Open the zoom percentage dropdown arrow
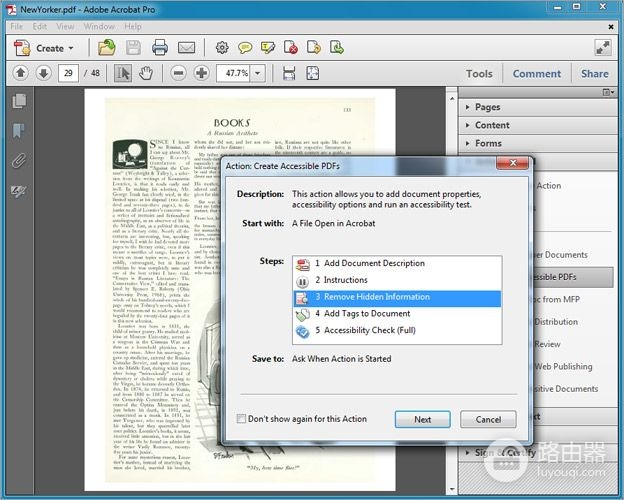 pyautogui.click(x=258, y=73)
